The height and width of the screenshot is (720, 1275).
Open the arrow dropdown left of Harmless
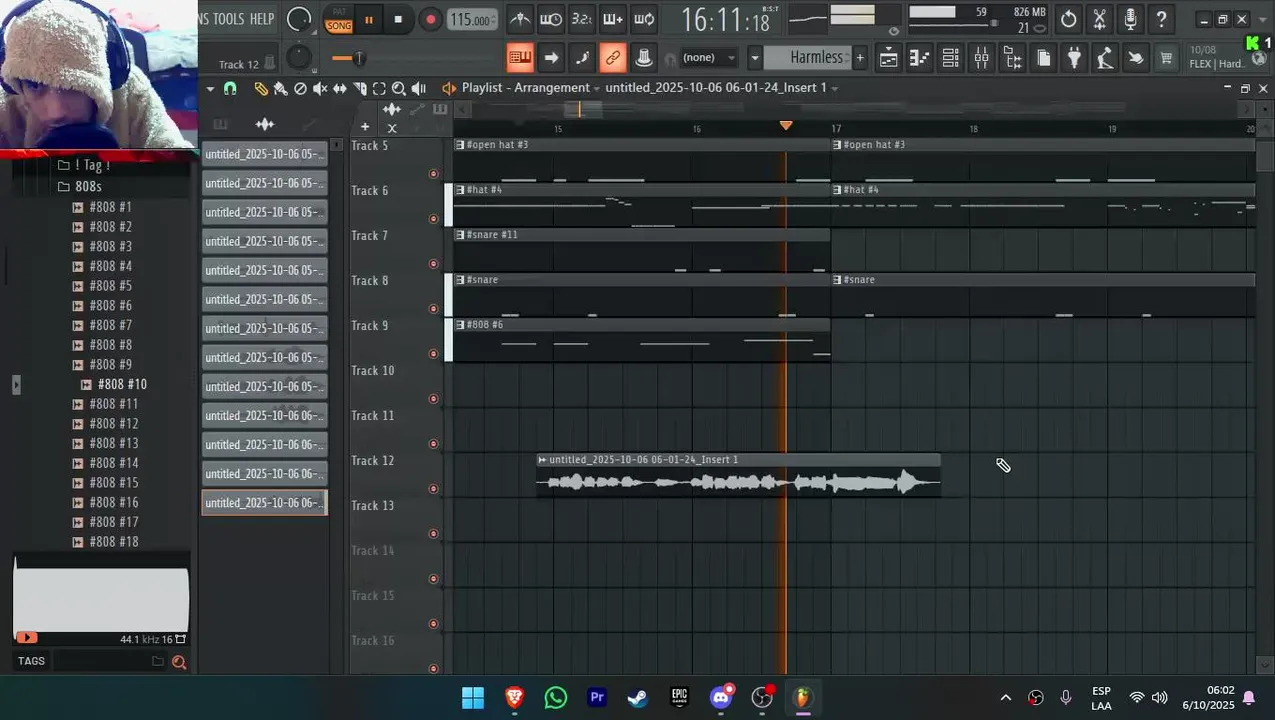[755, 58]
